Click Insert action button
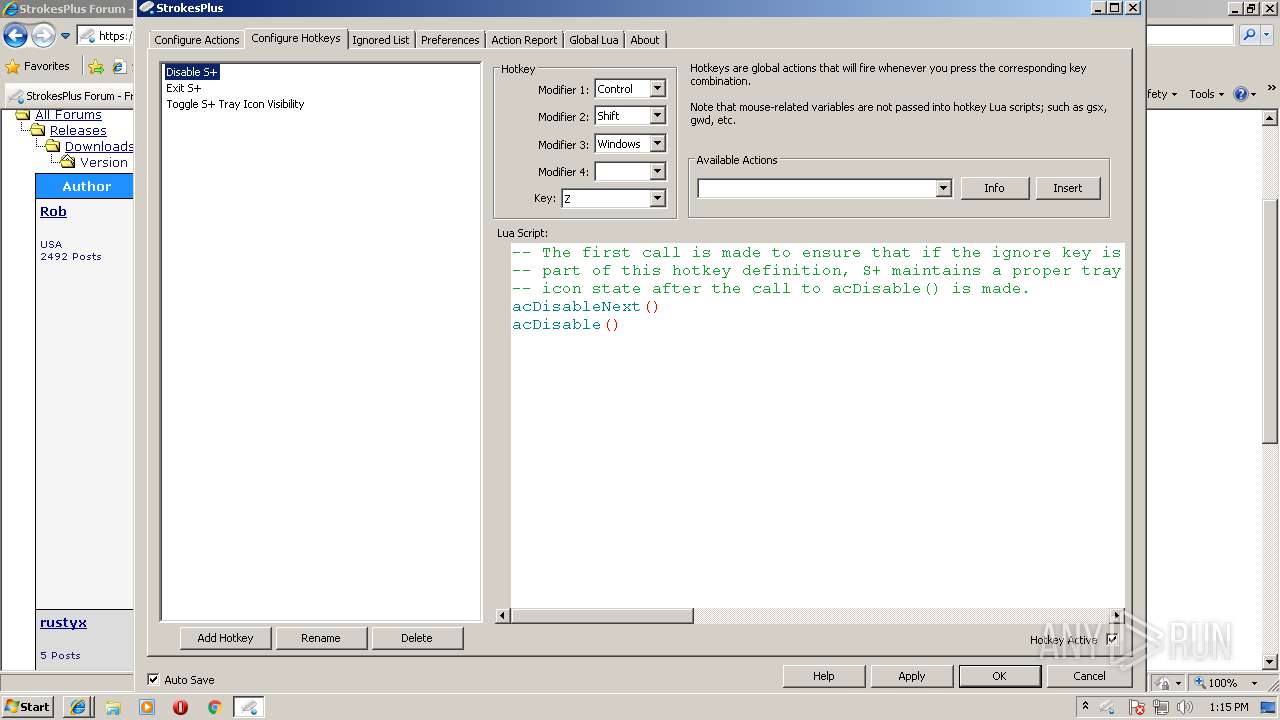This screenshot has height=720, width=1280. point(1067,188)
